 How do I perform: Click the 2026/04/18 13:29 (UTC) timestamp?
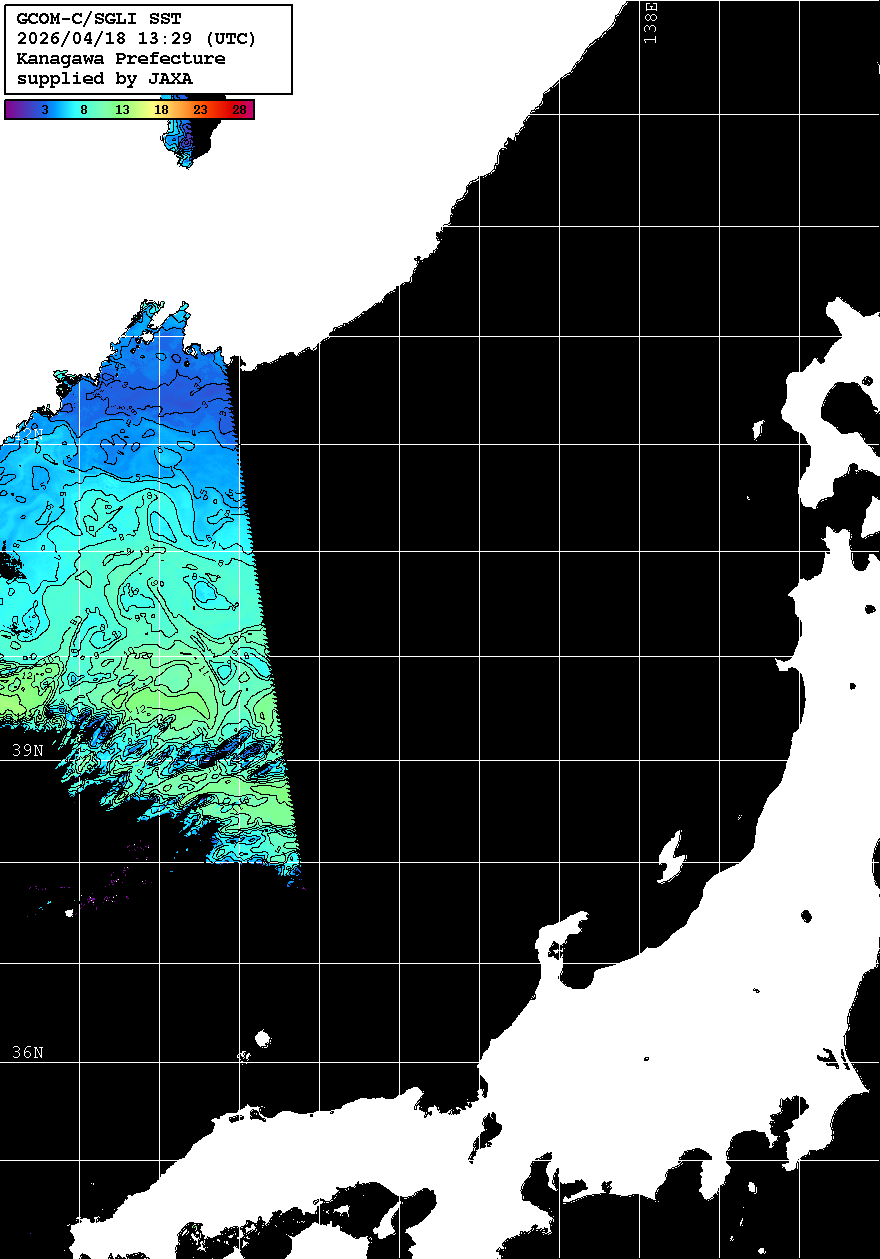[137, 40]
